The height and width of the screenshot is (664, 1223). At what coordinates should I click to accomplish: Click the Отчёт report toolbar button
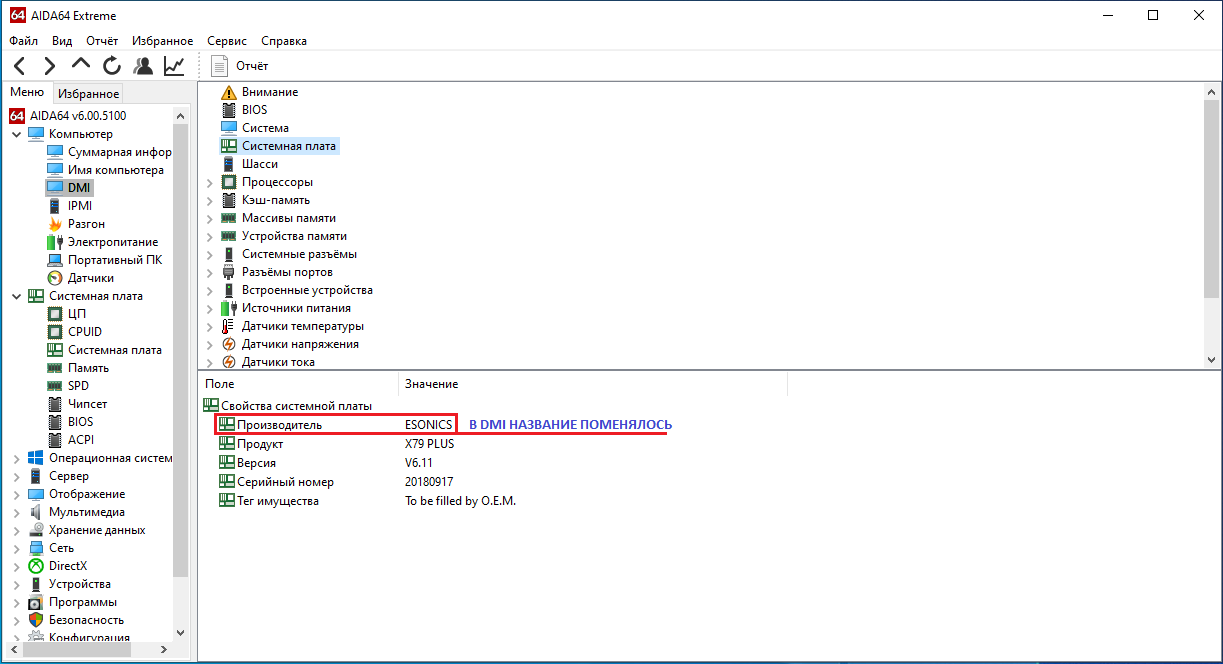coord(240,66)
